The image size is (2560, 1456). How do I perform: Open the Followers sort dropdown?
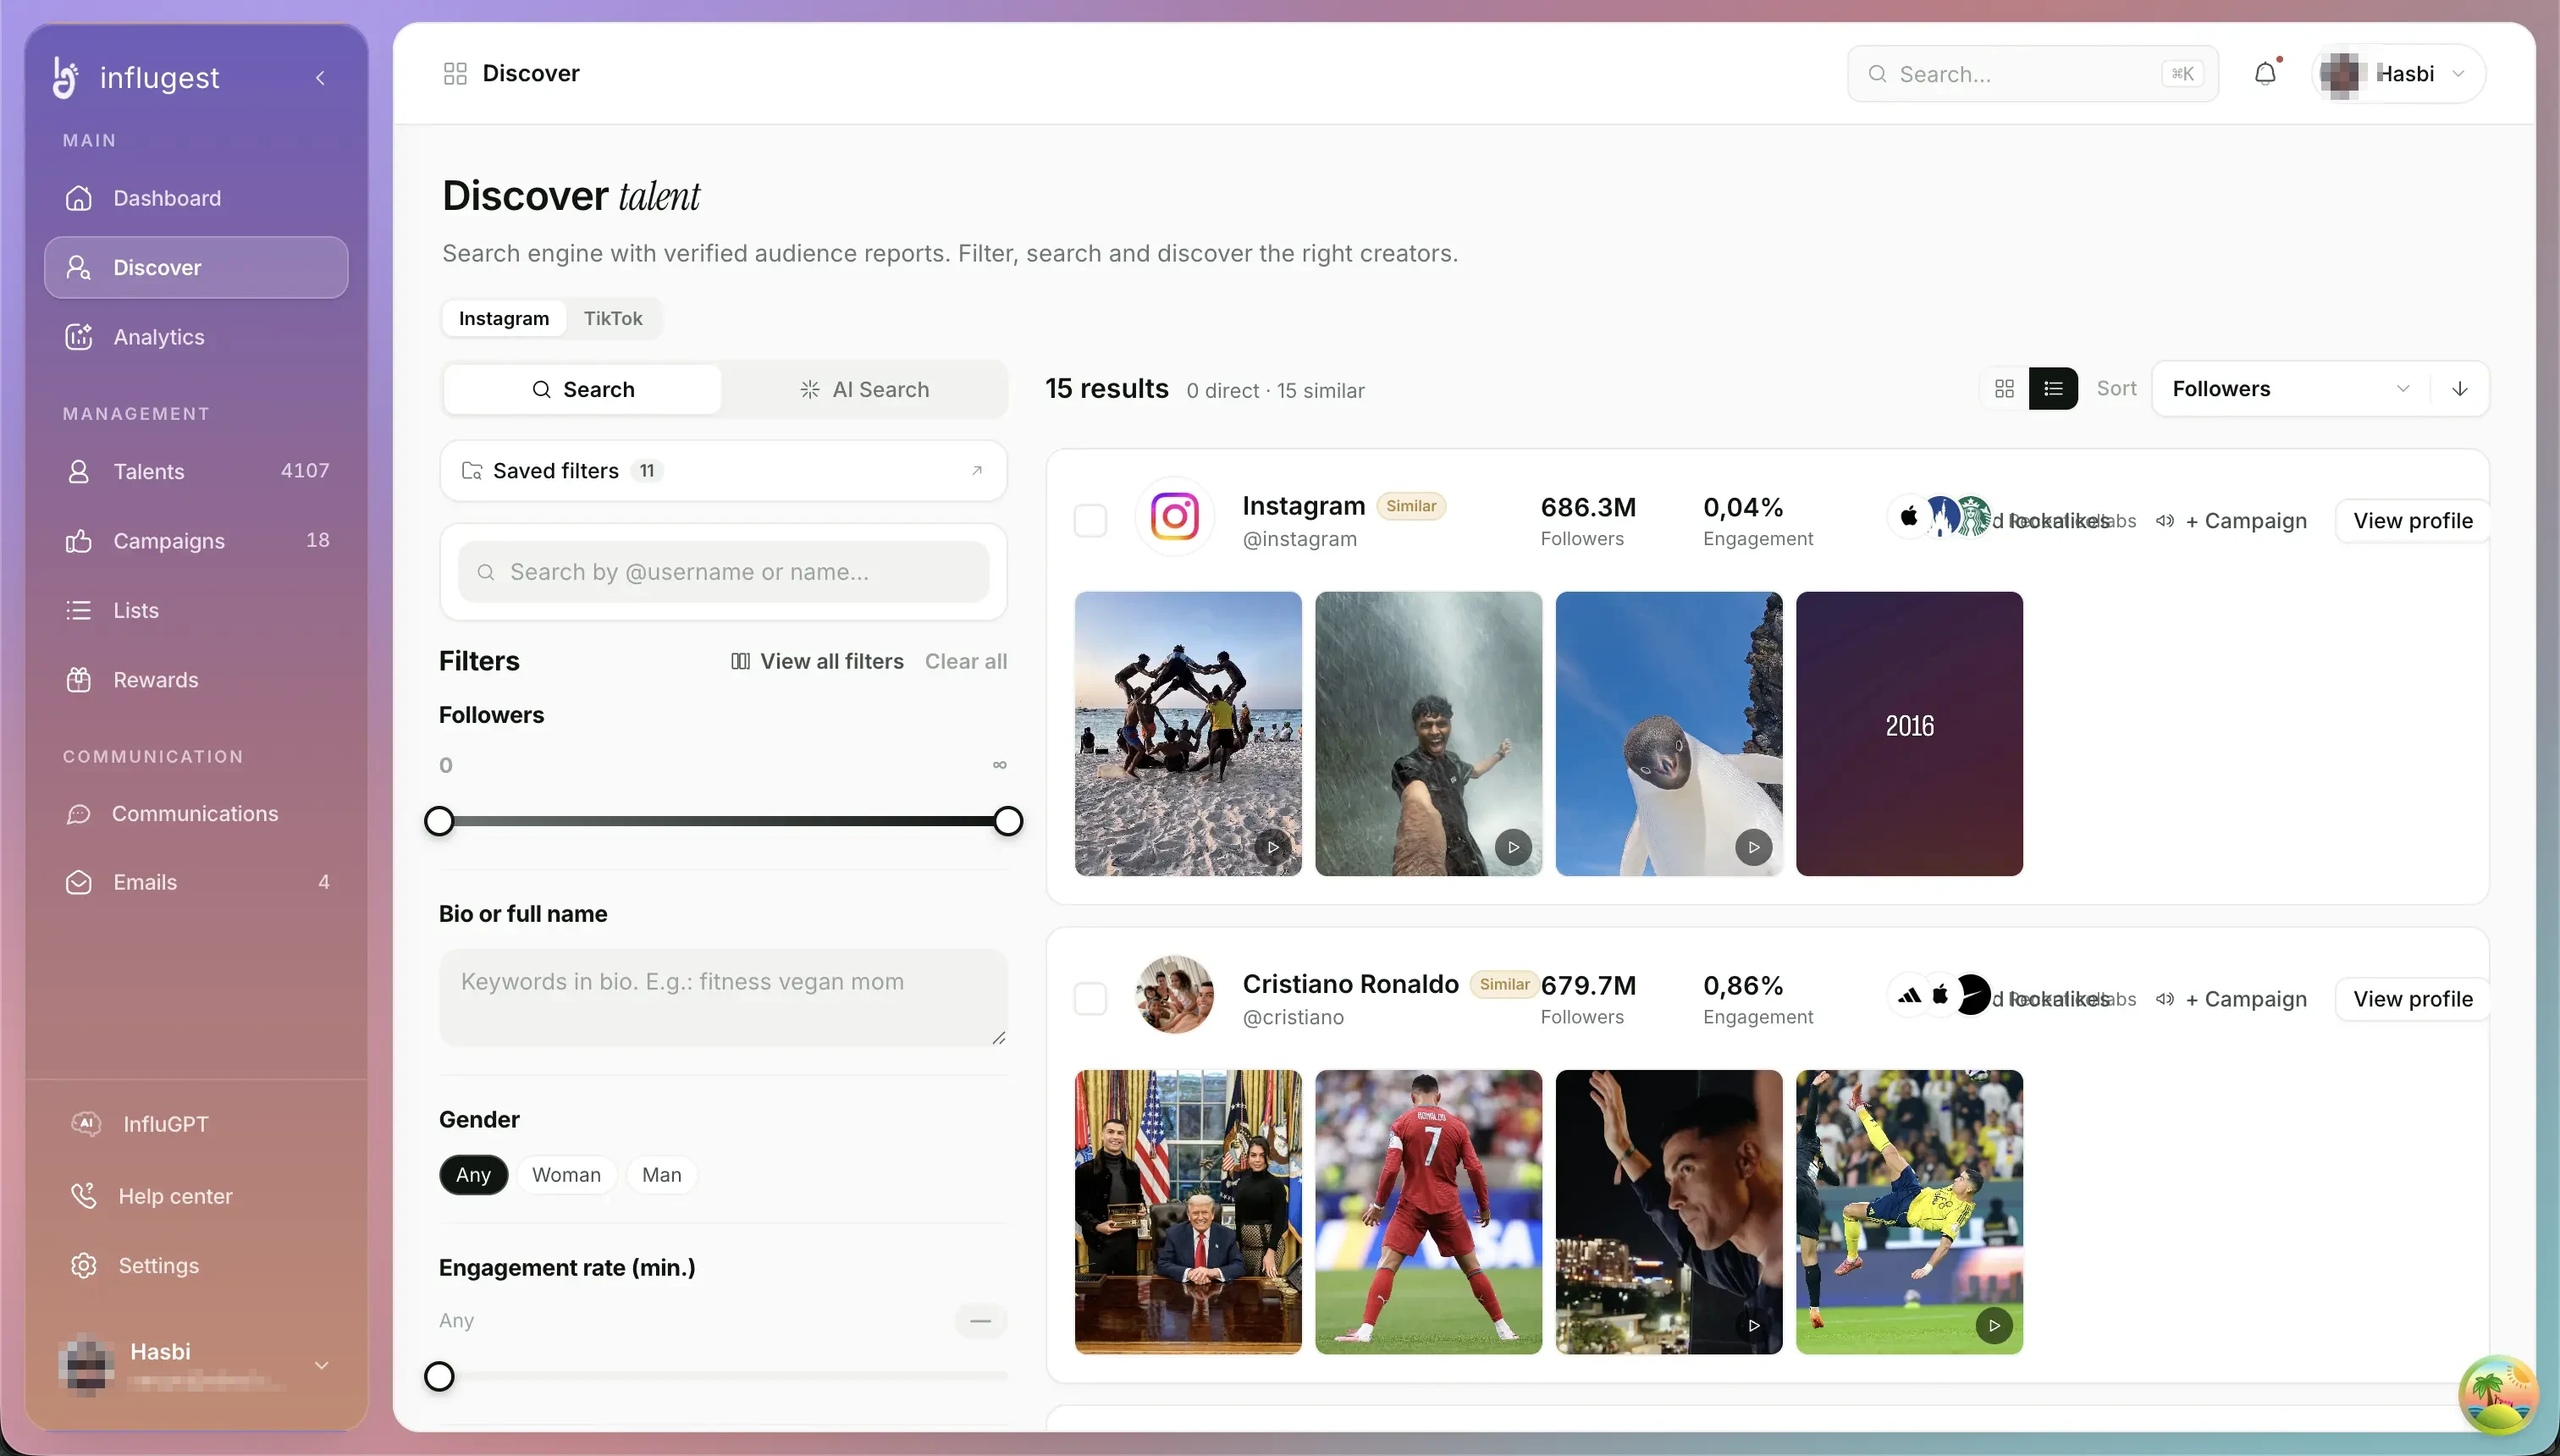click(2291, 388)
